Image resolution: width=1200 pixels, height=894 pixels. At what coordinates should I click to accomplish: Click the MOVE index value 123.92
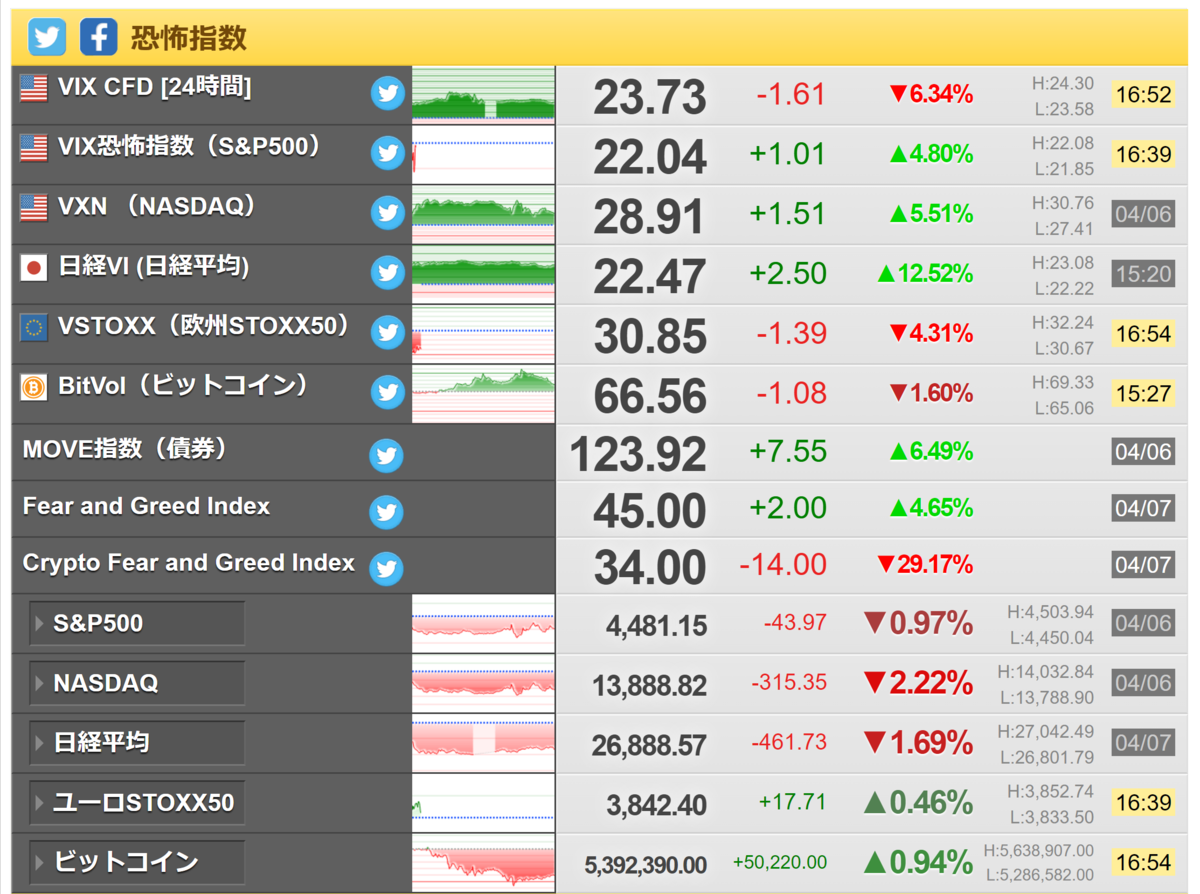pyautogui.click(x=638, y=454)
